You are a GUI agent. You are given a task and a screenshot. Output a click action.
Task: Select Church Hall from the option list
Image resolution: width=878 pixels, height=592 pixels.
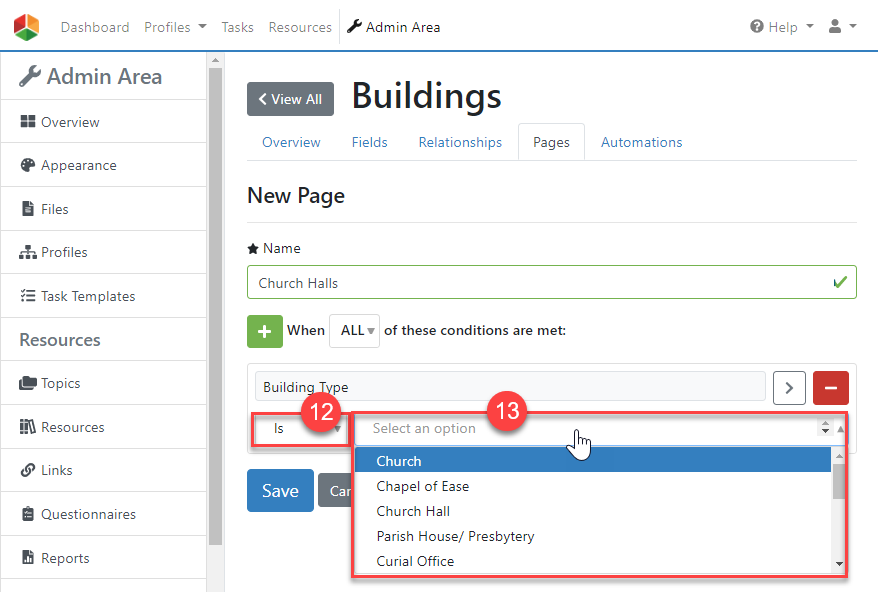413,511
